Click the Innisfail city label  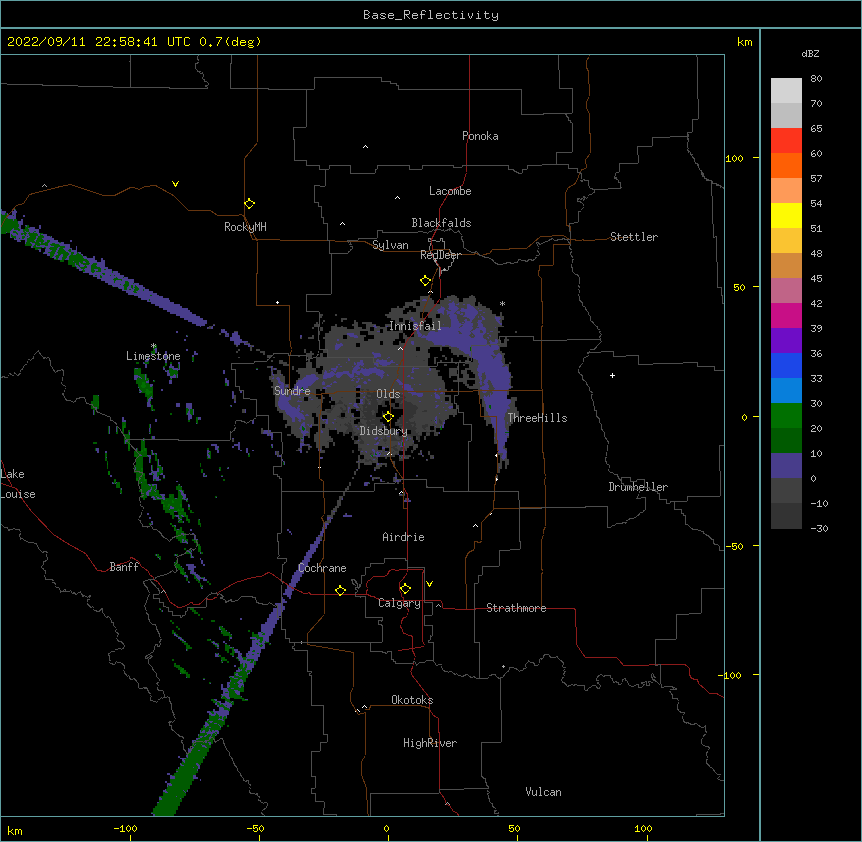pos(415,326)
